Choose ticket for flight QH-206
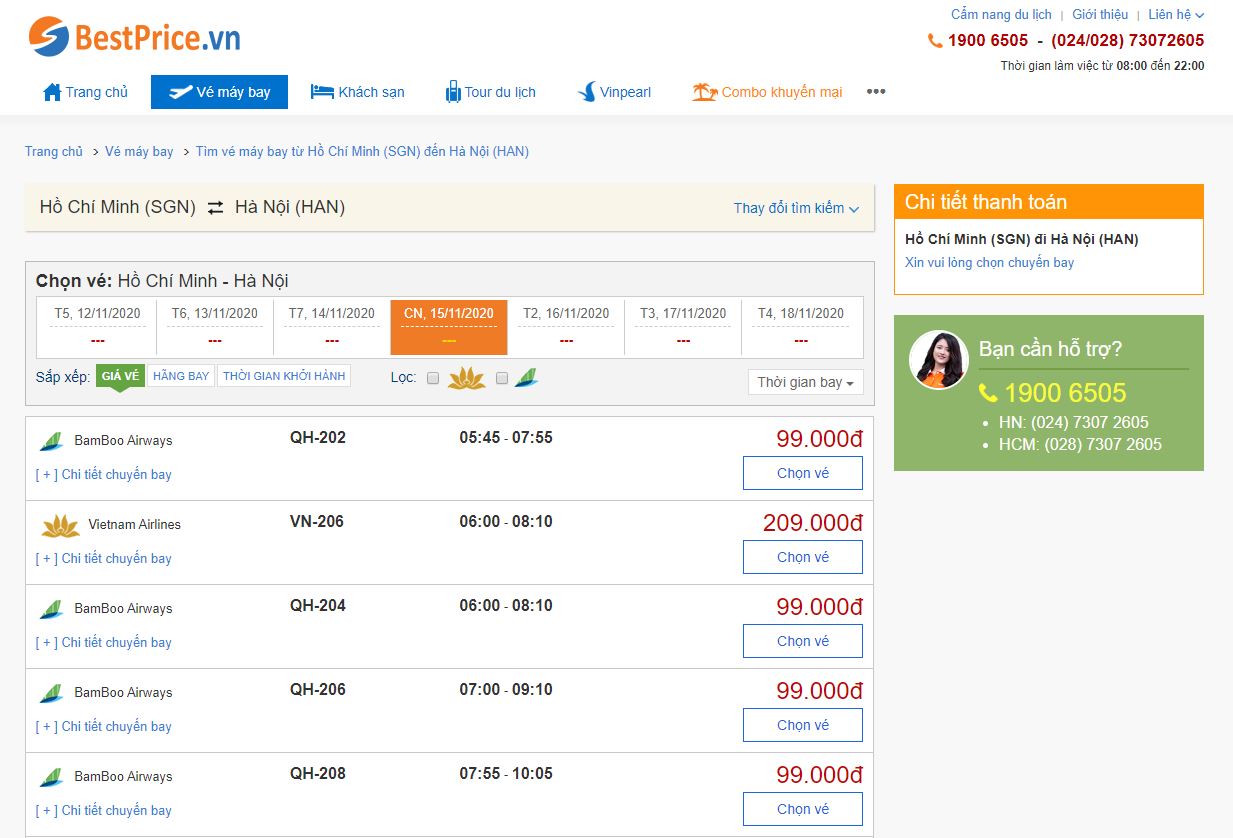 [x=803, y=725]
